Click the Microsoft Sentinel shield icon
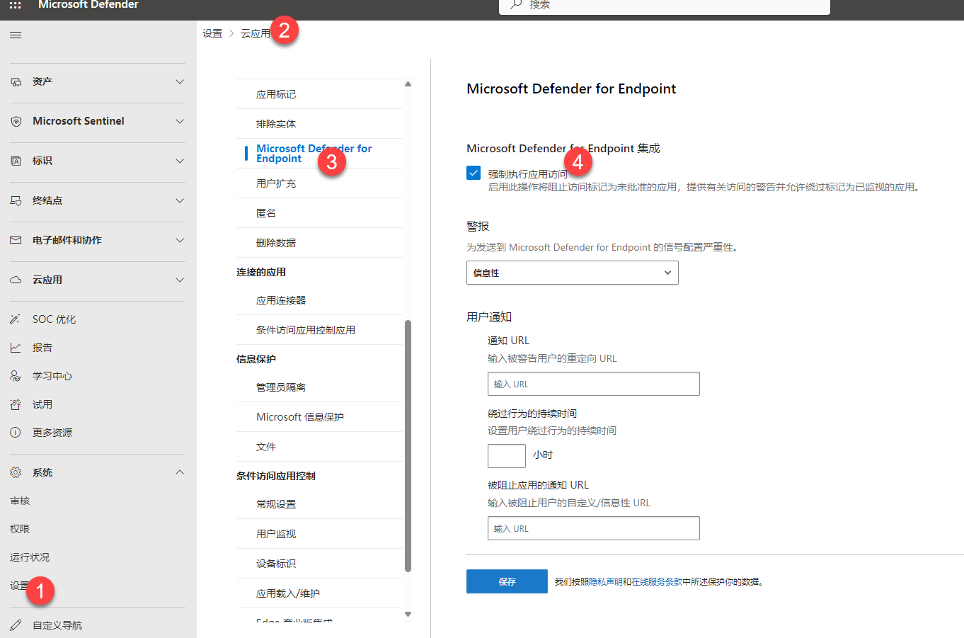Viewport: 964px width, 638px height. (x=16, y=121)
